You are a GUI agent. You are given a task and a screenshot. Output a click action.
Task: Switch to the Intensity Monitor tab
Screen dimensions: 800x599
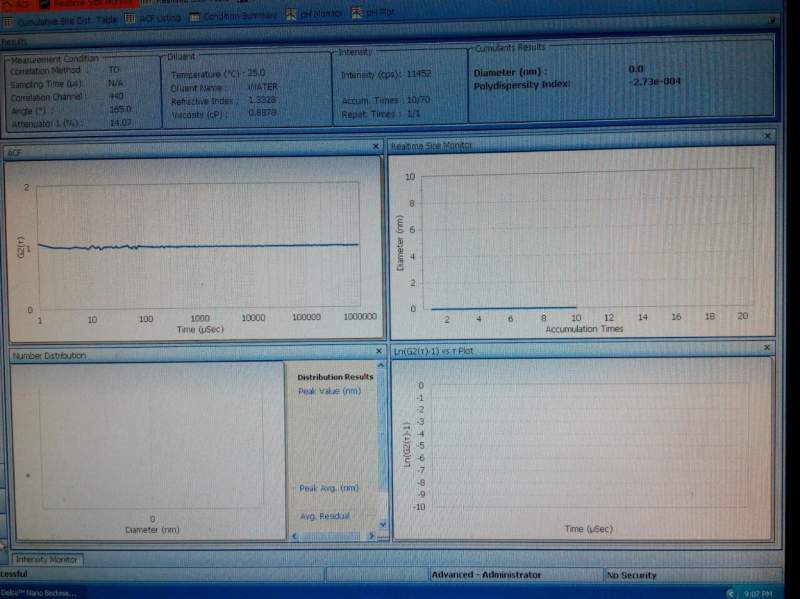[46, 560]
